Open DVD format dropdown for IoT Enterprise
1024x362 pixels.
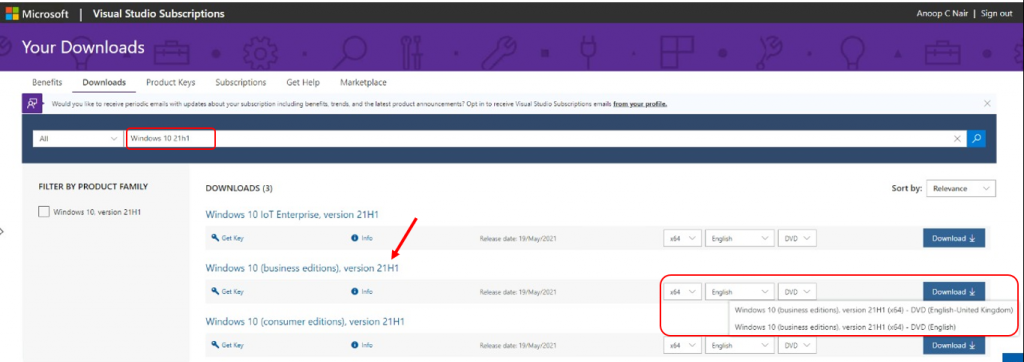coord(797,239)
